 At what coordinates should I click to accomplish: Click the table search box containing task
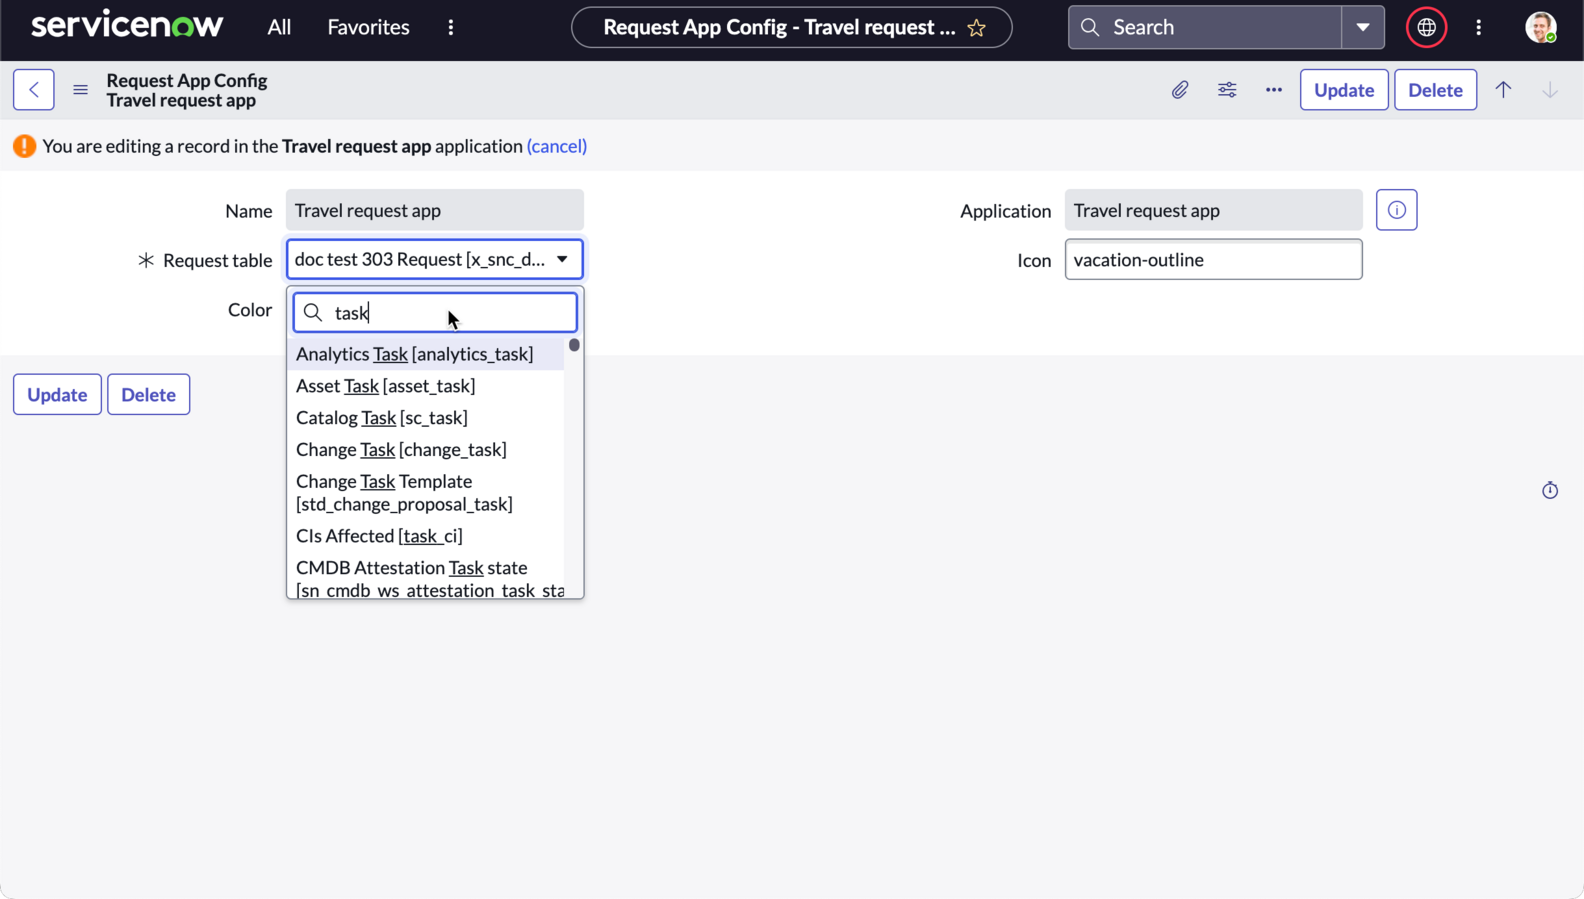pos(435,313)
